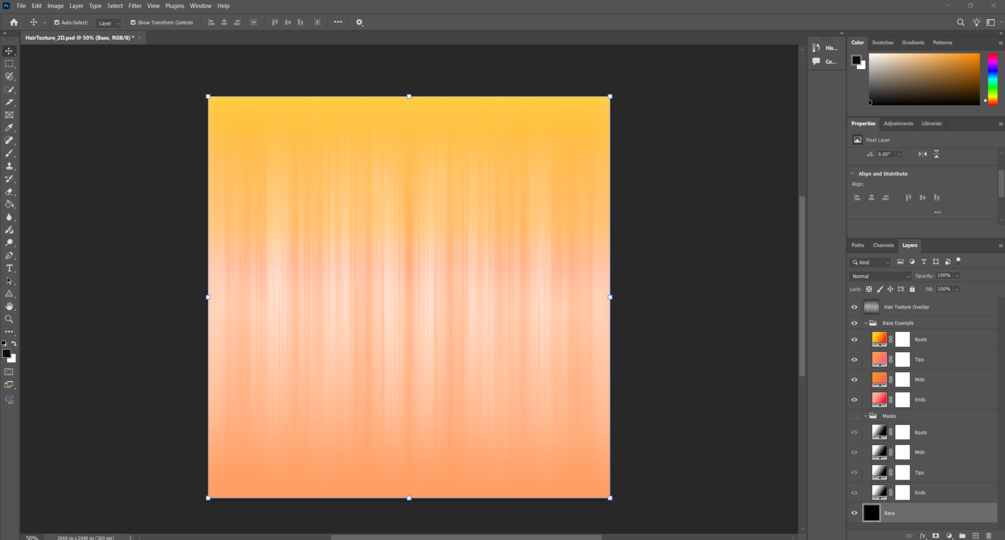
Task: Click Create new group folder icon
Action: tap(962, 536)
